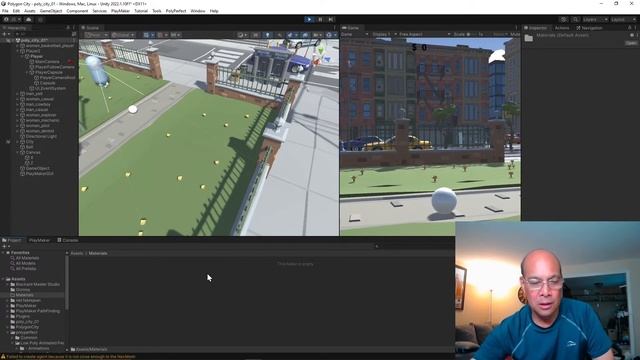Select man_cowboy in the Hierarchy
Screen dimensions: 640x360
pos(38,104)
